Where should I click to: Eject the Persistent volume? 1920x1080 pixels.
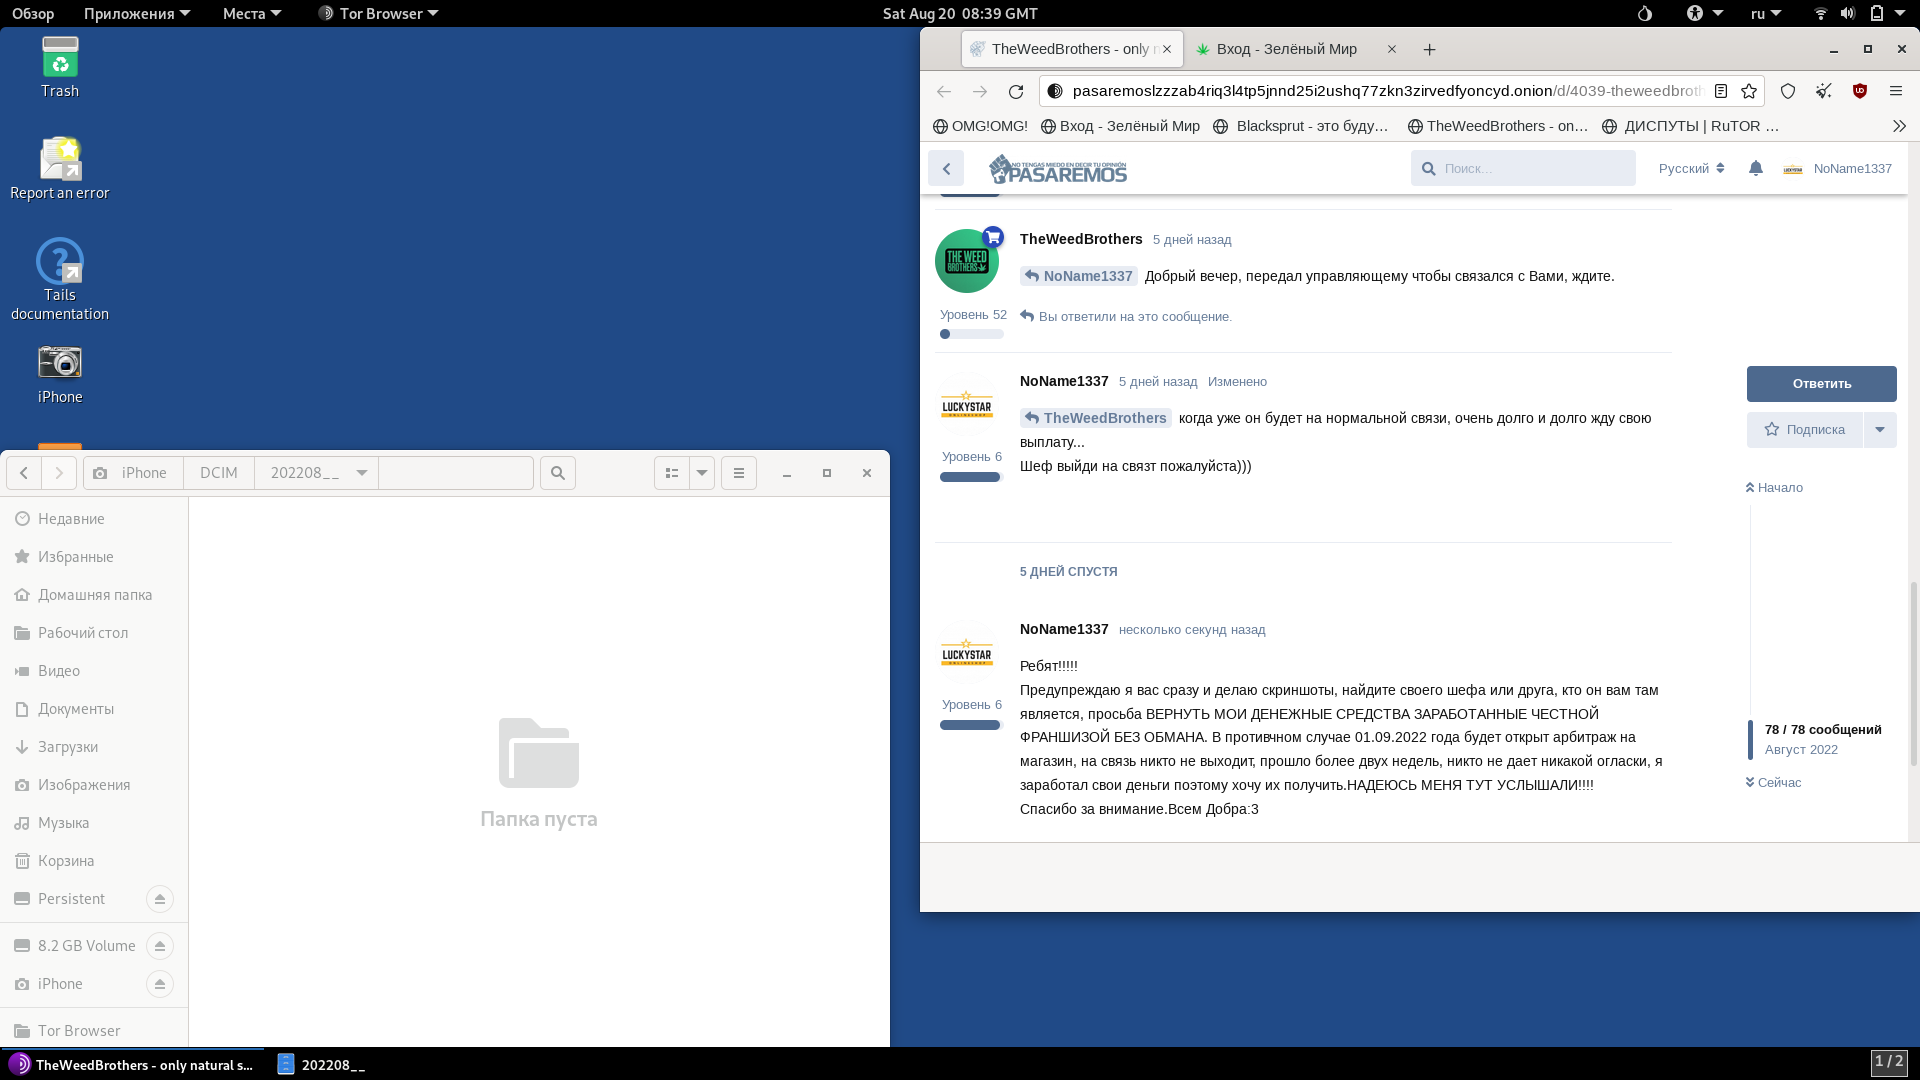[x=160, y=899]
